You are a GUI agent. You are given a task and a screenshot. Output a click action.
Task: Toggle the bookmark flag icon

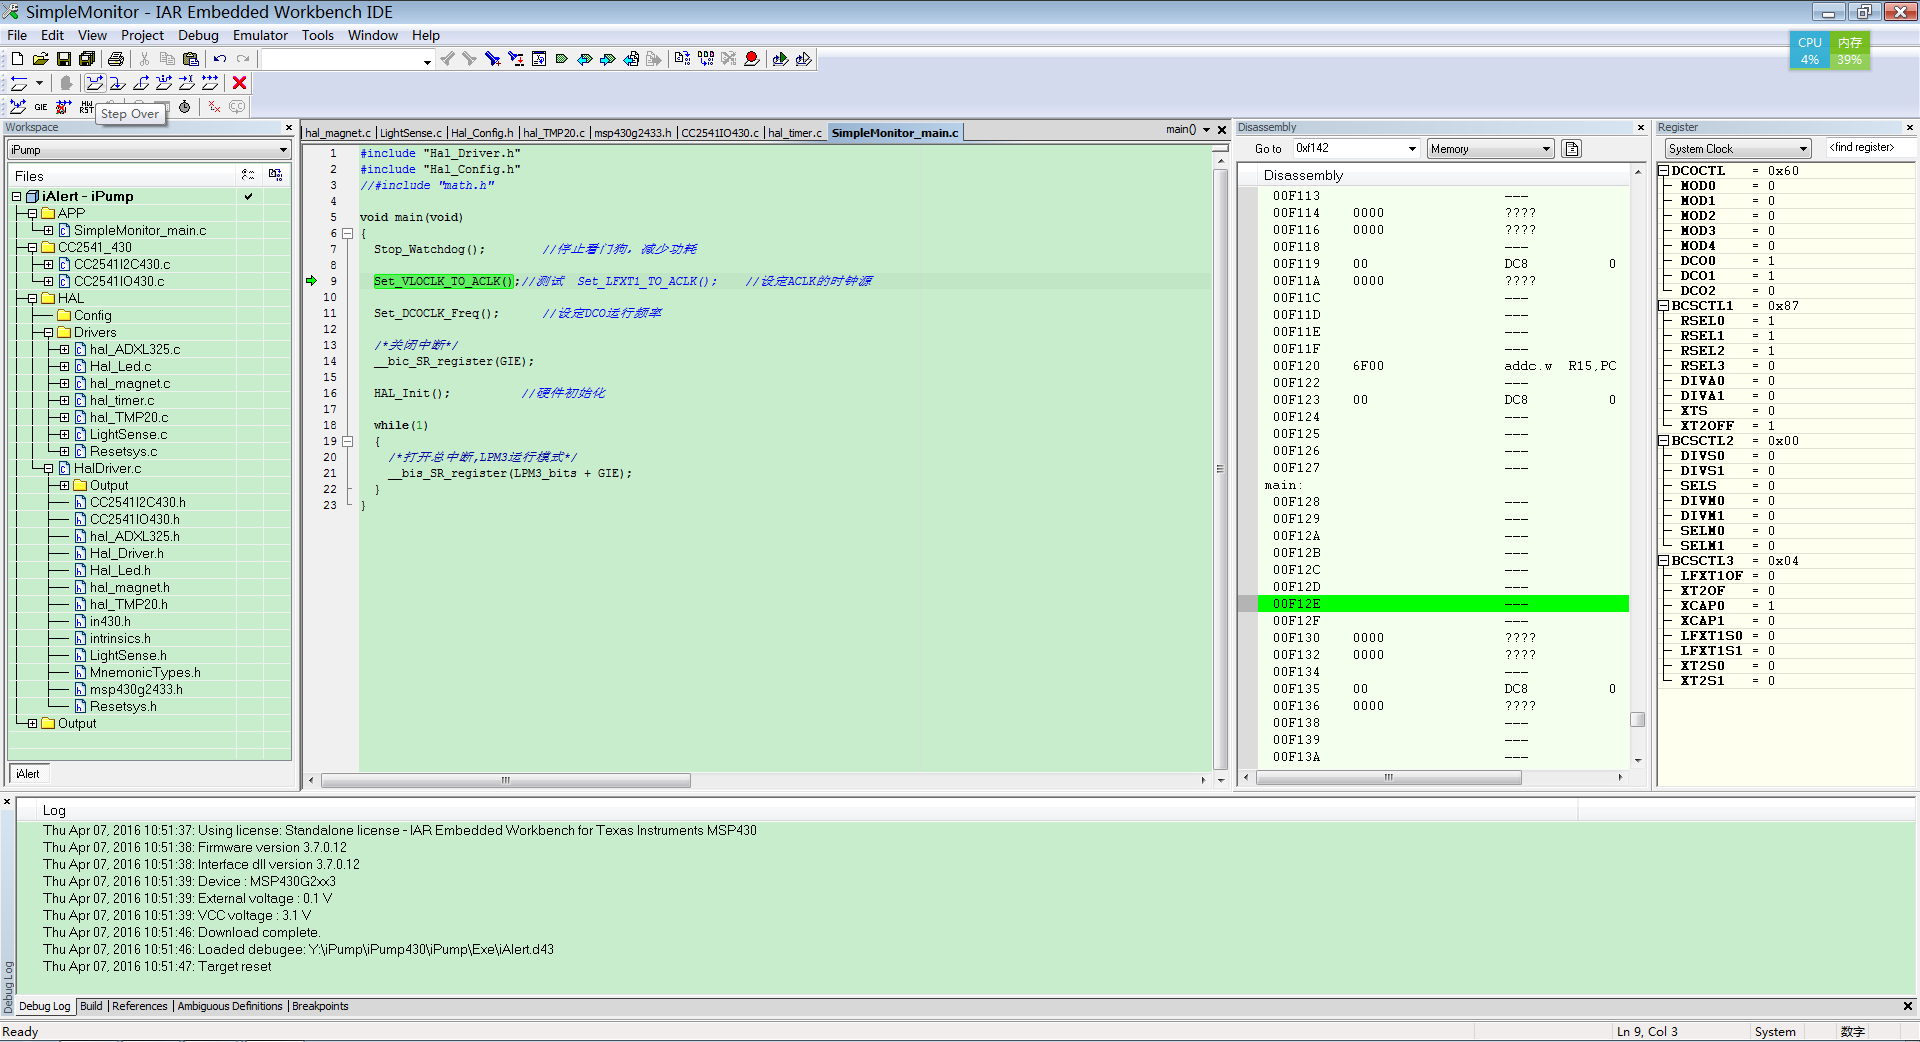[562, 59]
